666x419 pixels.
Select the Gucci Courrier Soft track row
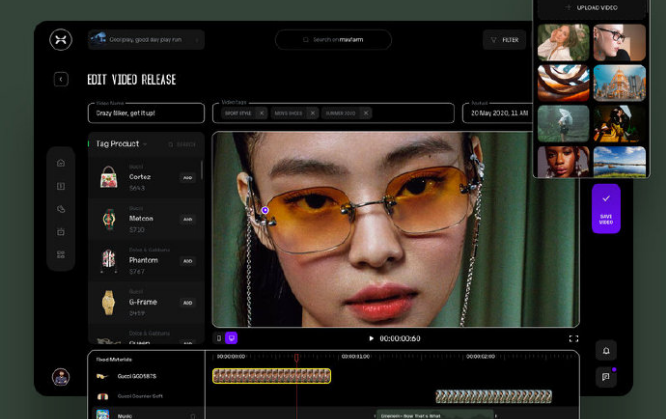tap(147, 396)
